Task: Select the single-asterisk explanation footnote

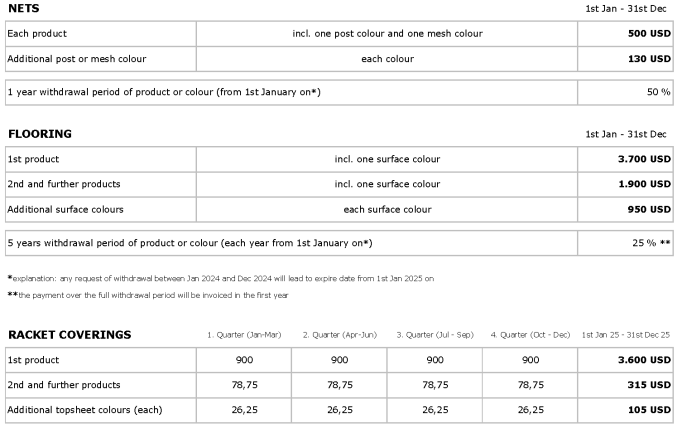Action: click(x=221, y=278)
